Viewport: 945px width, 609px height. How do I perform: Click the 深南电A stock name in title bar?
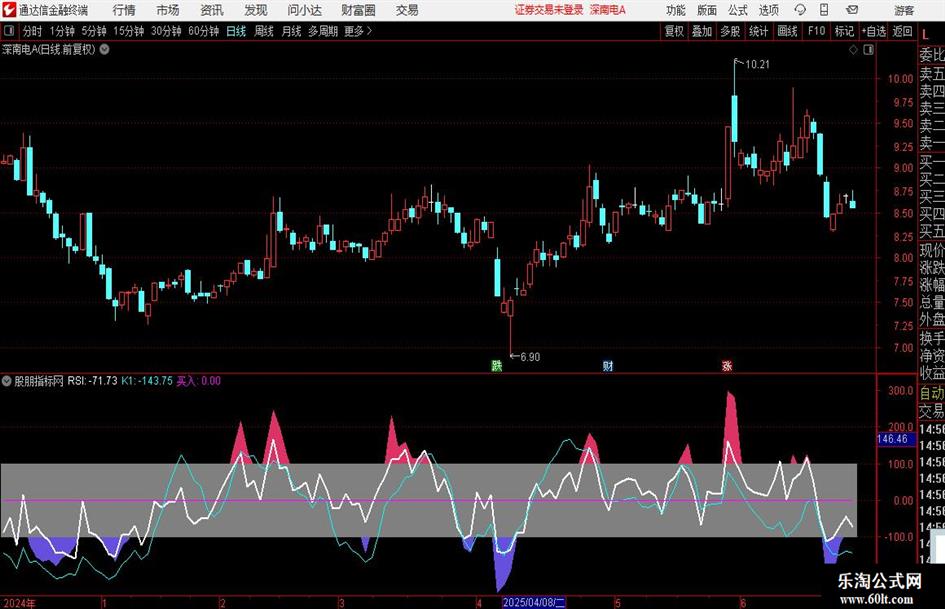pos(608,10)
